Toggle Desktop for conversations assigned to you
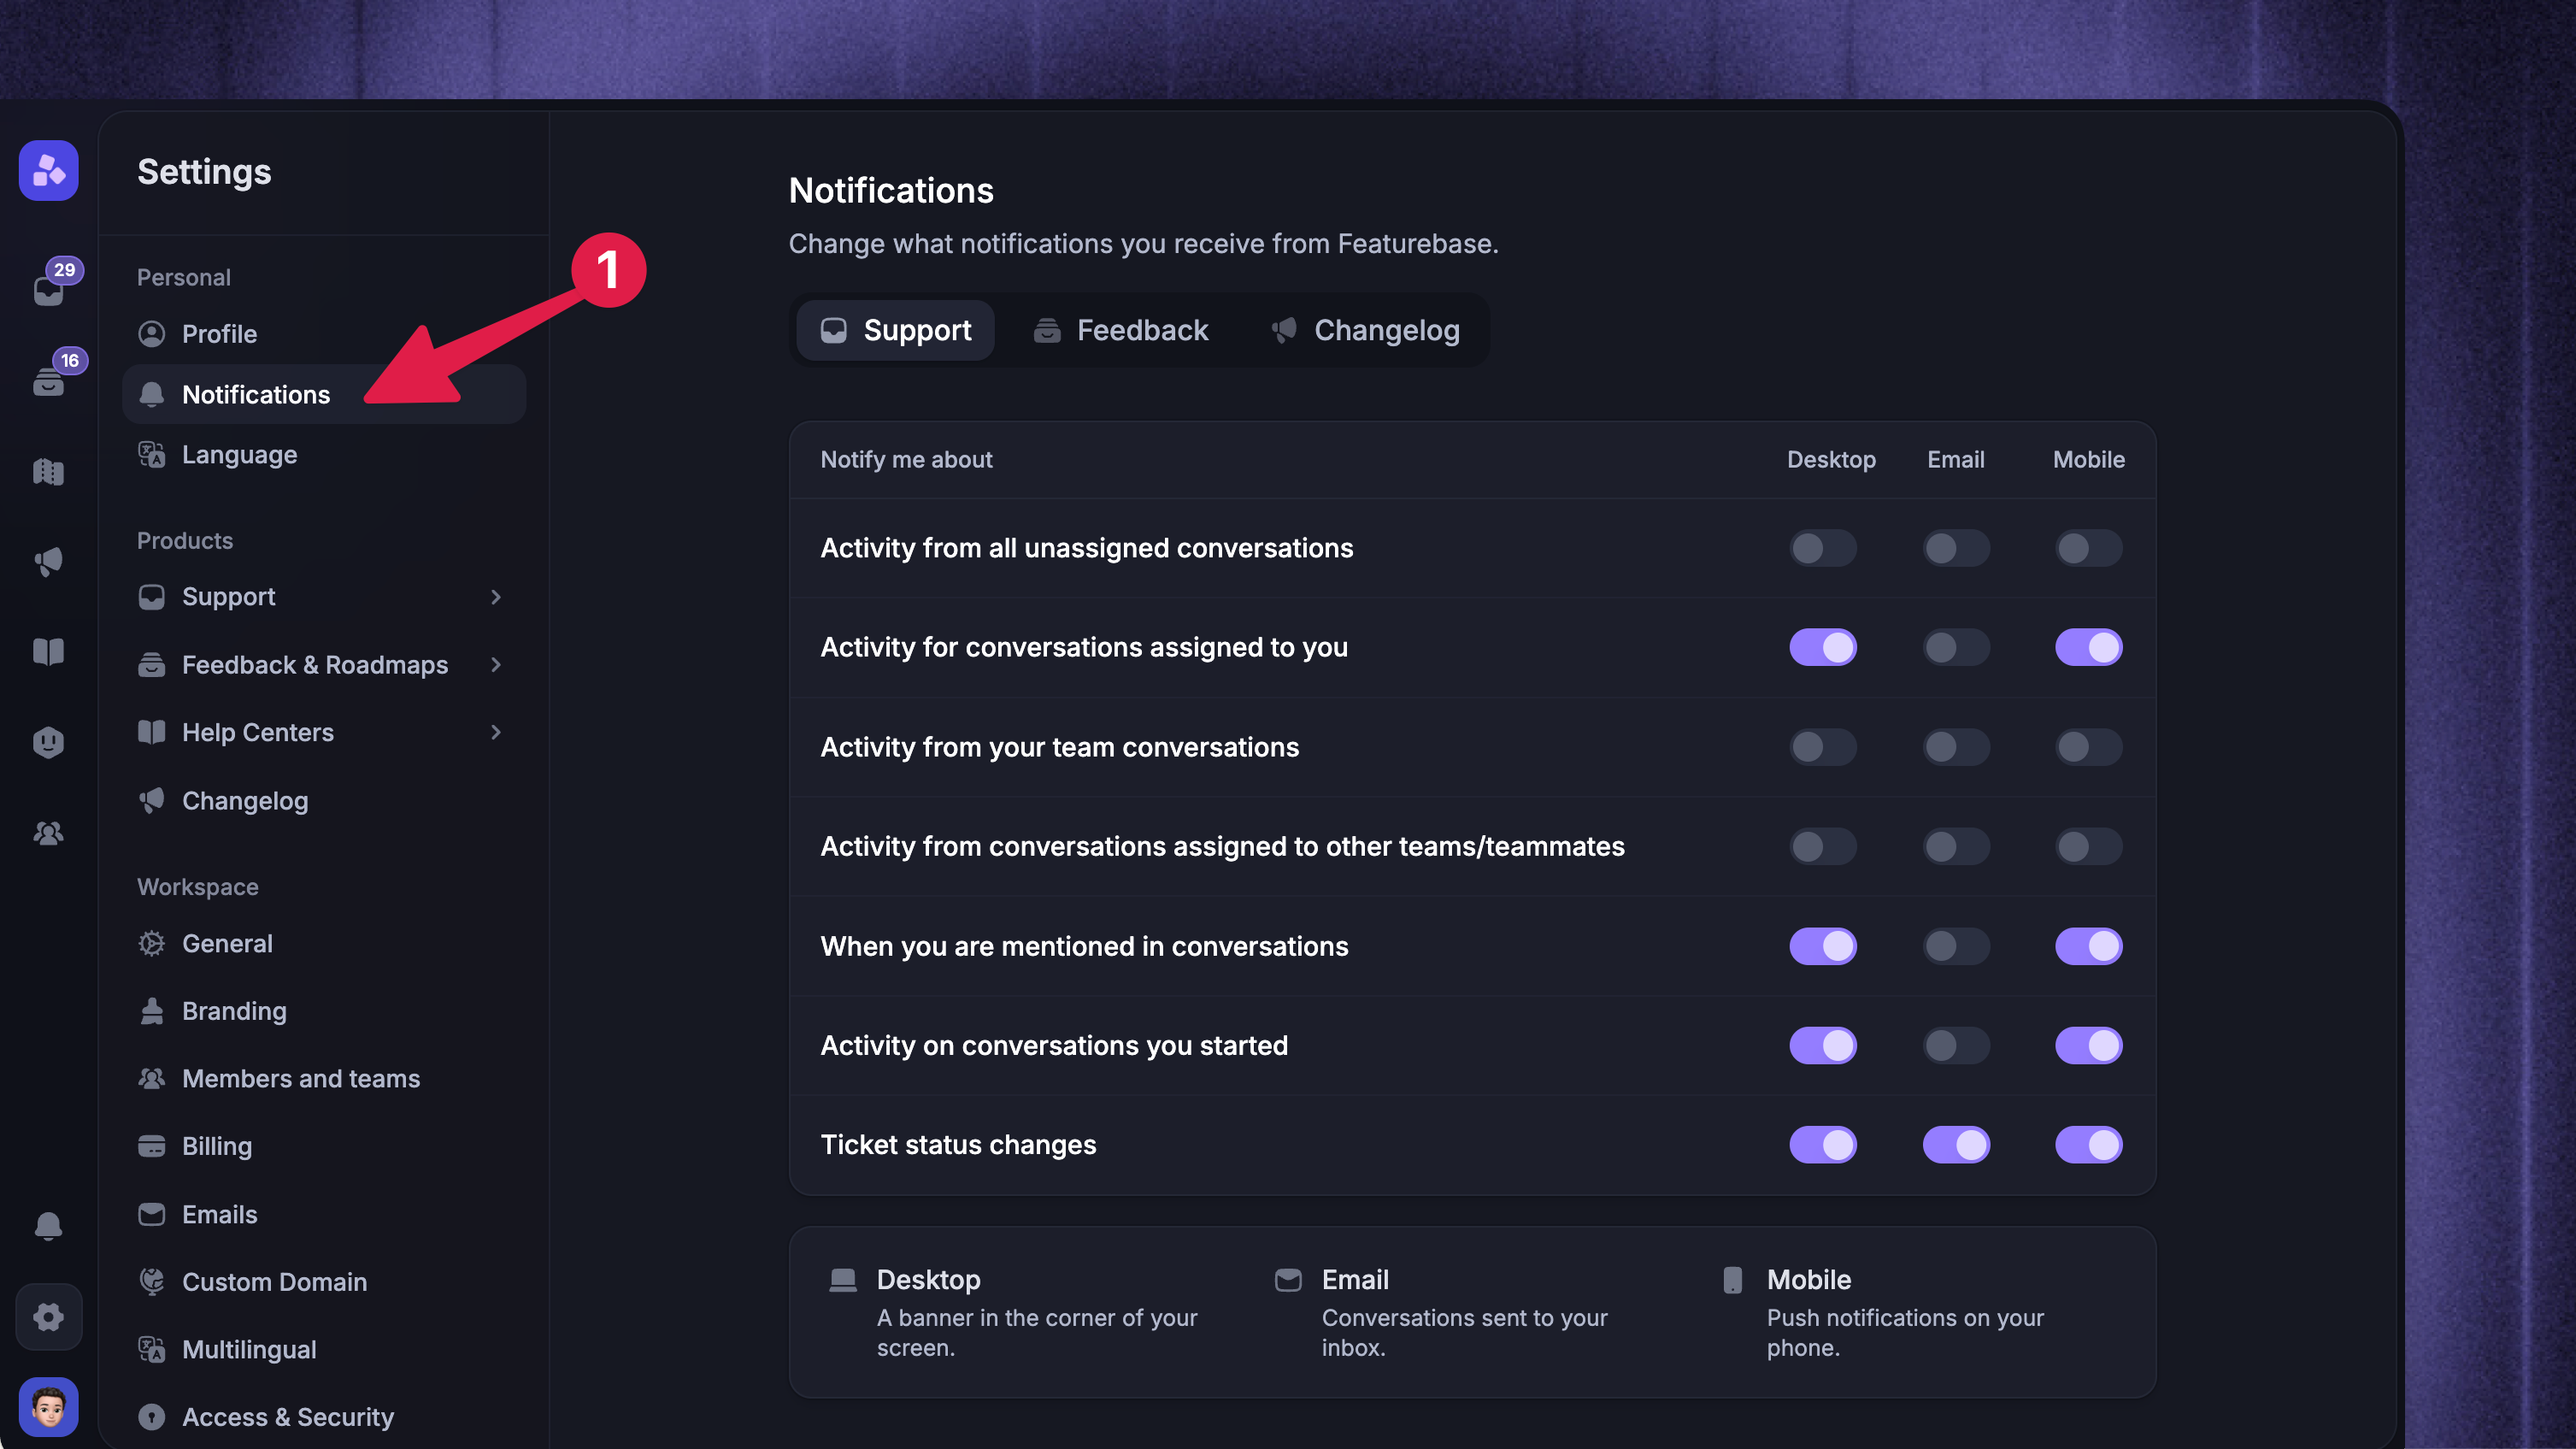2576x1449 pixels. [1822, 647]
